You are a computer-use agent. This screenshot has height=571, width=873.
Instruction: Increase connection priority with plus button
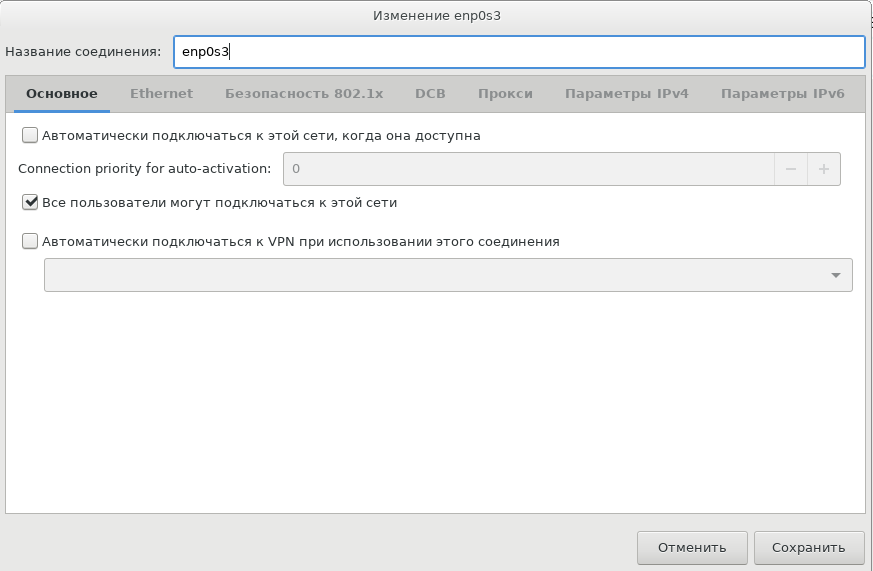point(824,169)
